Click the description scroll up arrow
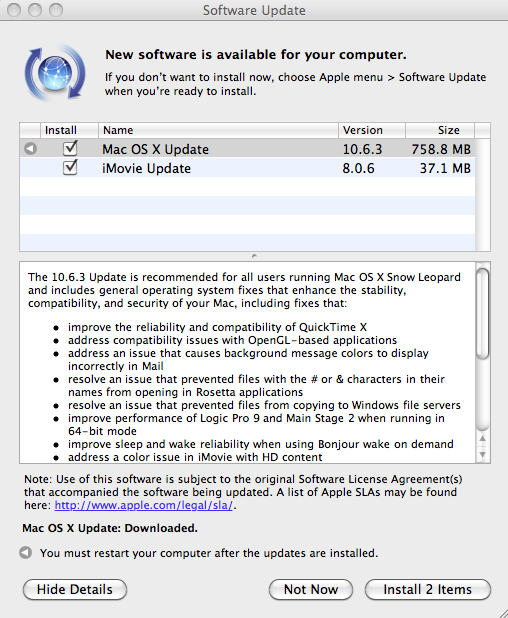The image size is (508, 618). (x=482, y=438)
